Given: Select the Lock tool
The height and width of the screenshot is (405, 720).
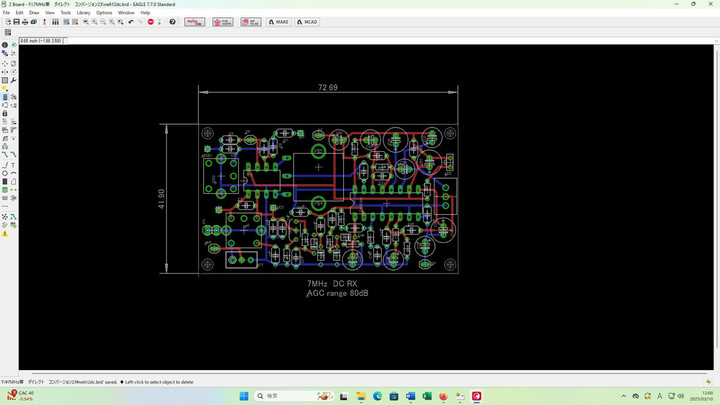Looking at the screenshot, I should [x=5, y=113].
